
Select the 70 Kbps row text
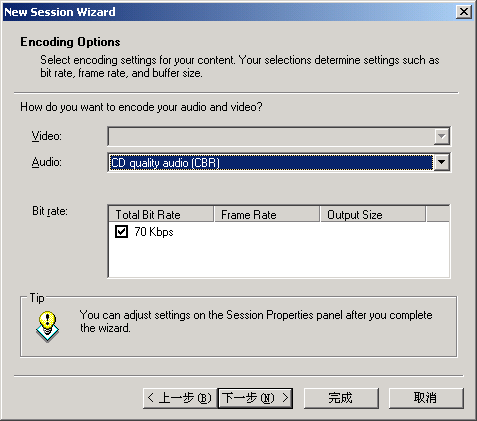point(154,232)
